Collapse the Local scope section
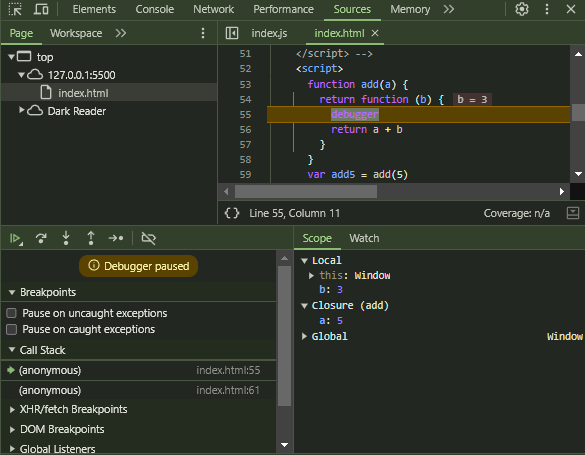 click(304, 260)
